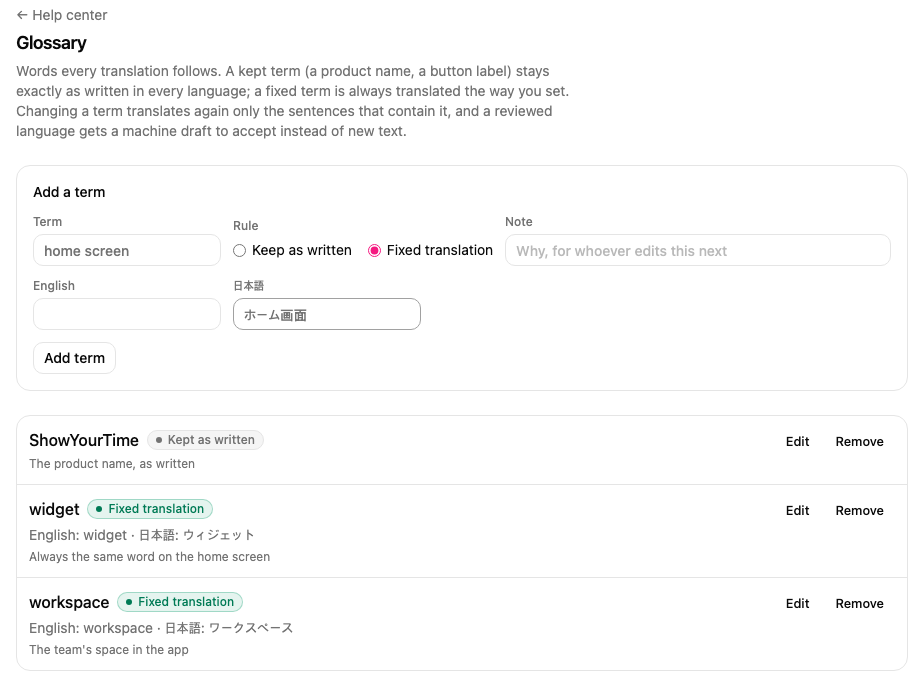Edit the workspace term
924x680 pixels.
point(797,603)
